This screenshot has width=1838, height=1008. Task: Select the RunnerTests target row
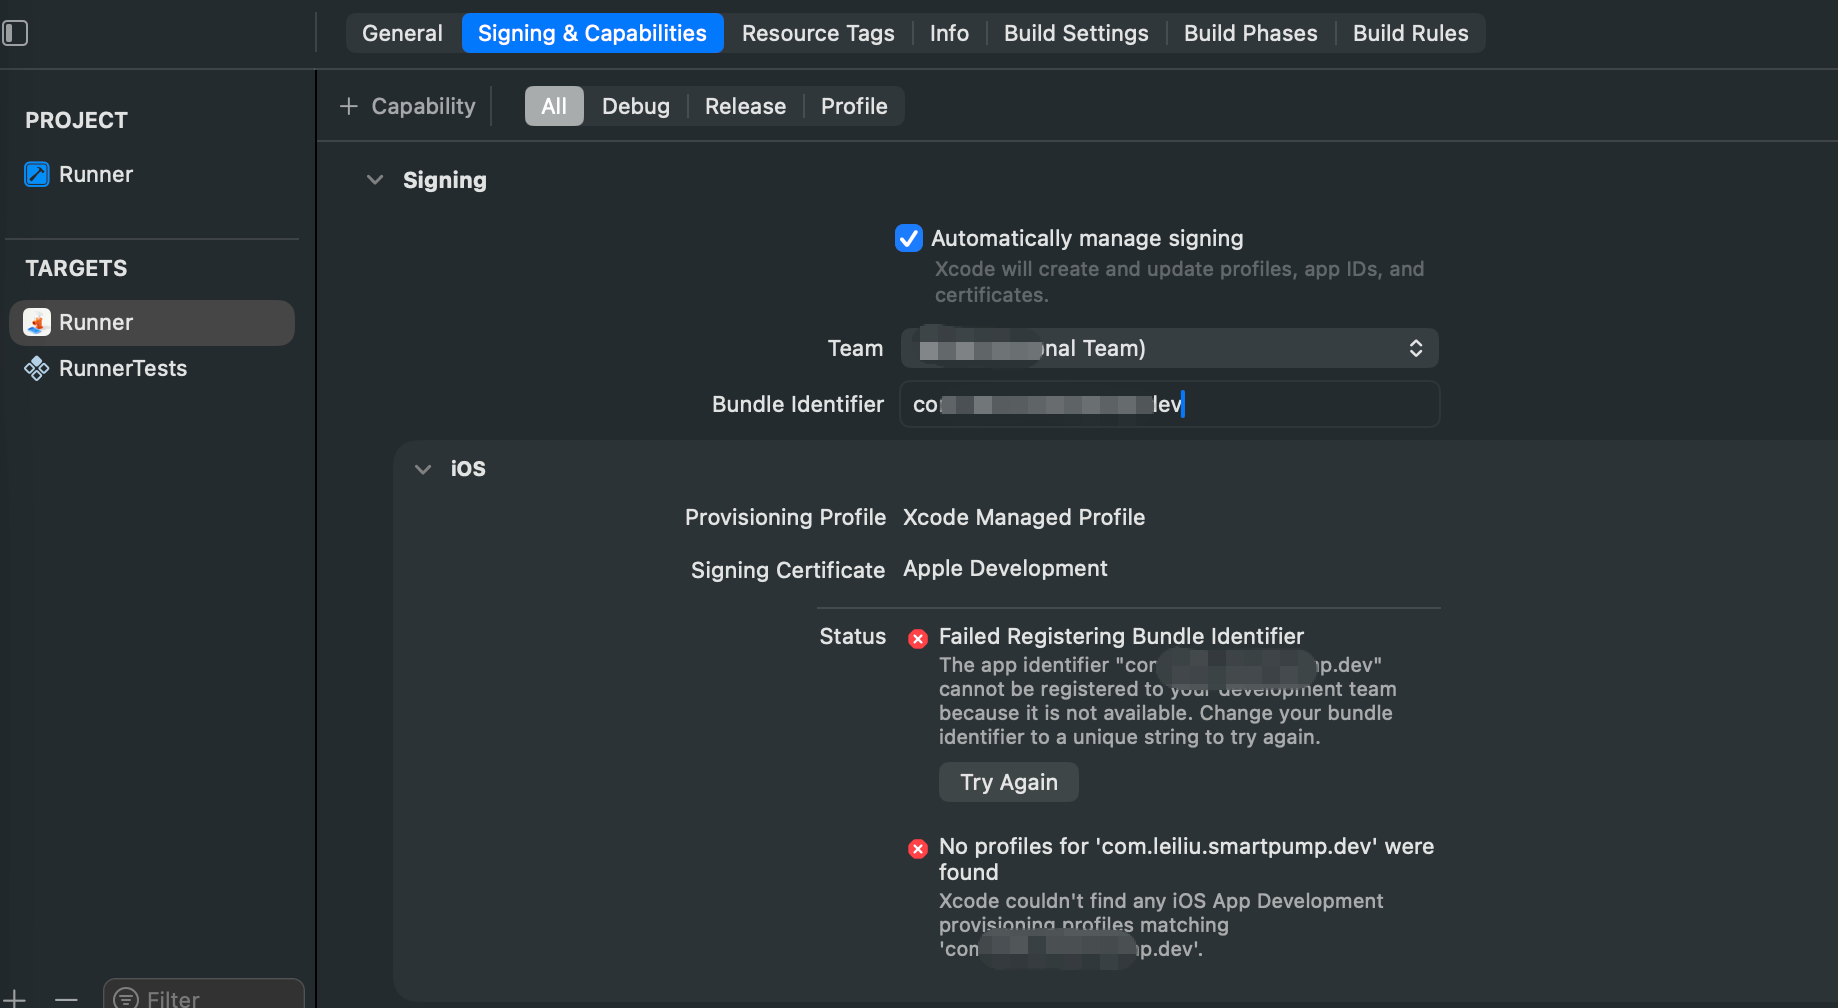pyautogui.click(x=152, y=368)
